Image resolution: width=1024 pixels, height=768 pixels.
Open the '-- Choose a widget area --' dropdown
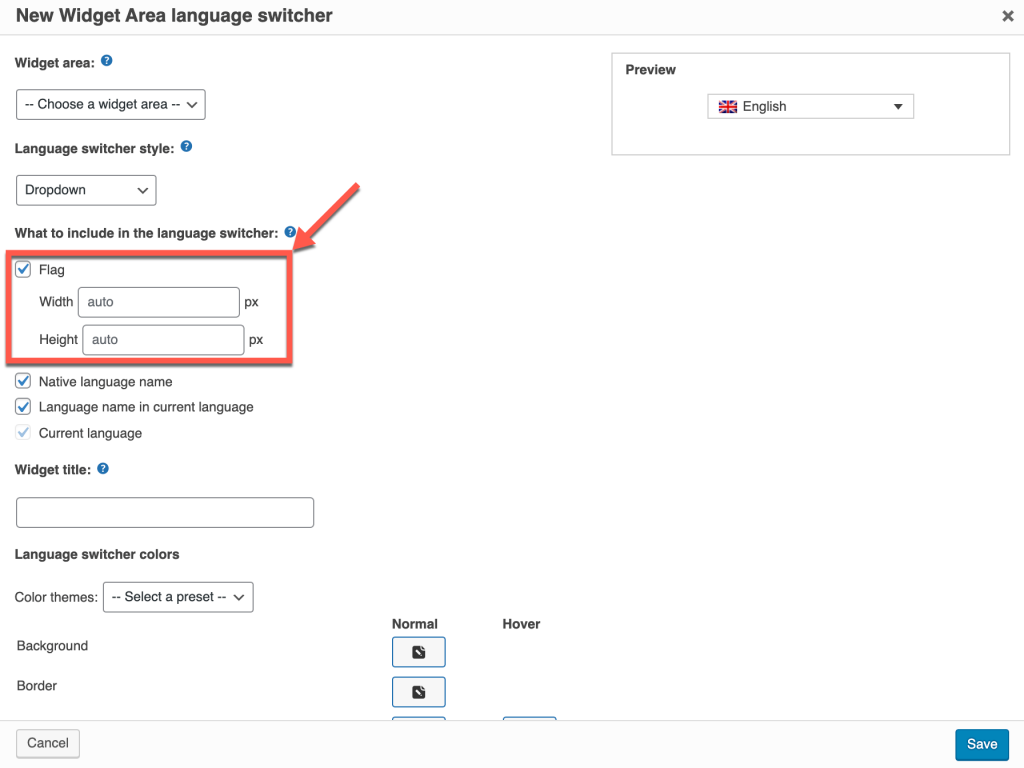(x=110, y=104)
